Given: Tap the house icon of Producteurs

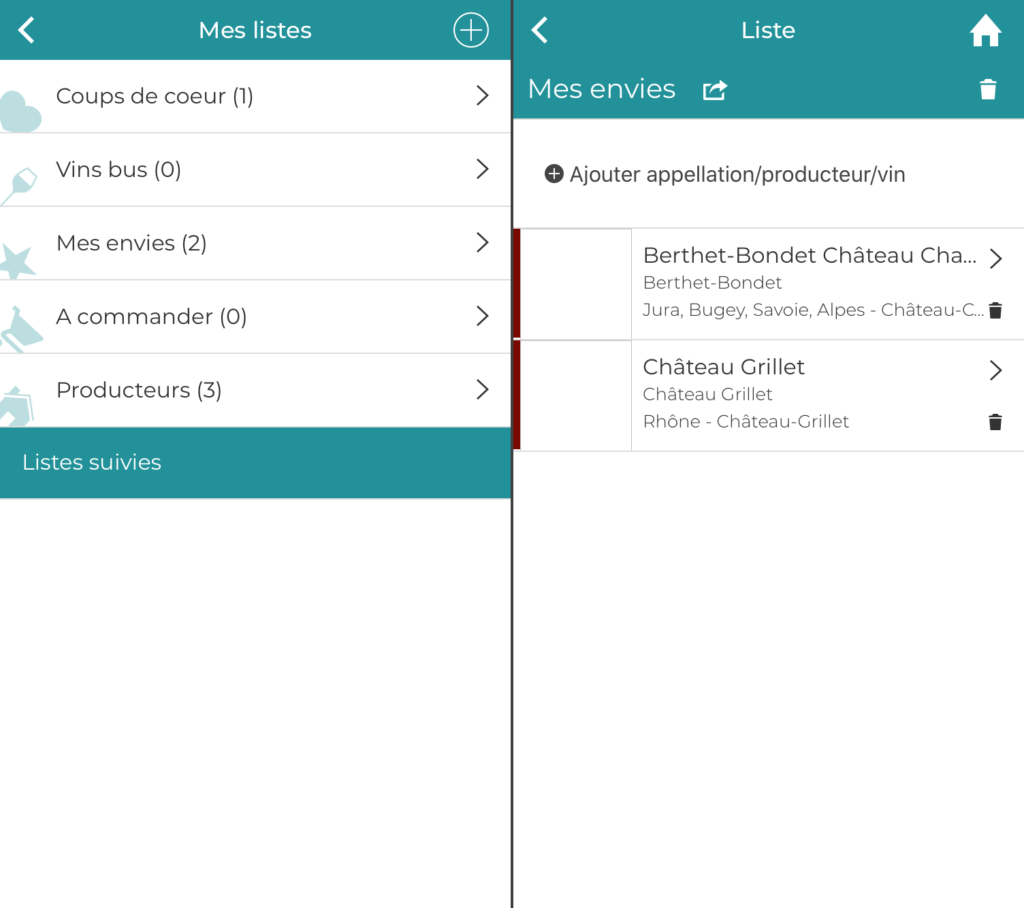Looking at the screenshot, I should tap(18, 406).
